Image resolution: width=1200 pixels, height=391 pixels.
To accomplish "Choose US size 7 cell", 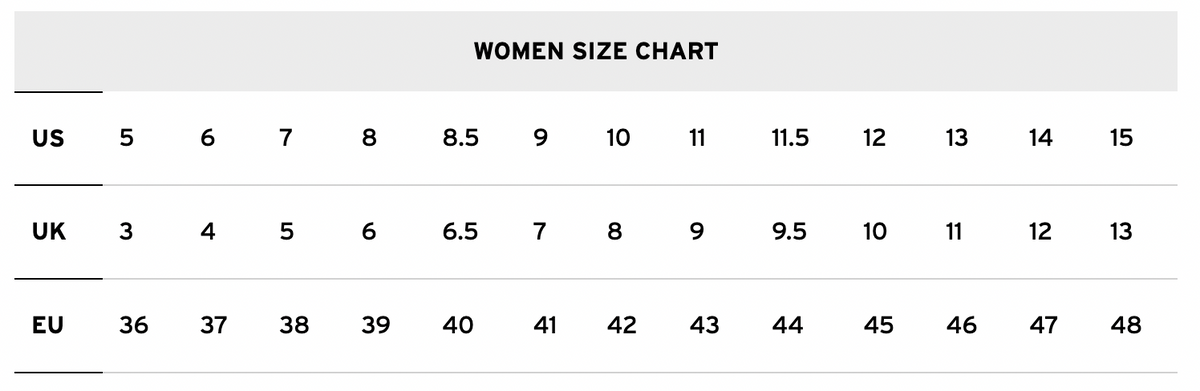I will pos(286,139).
